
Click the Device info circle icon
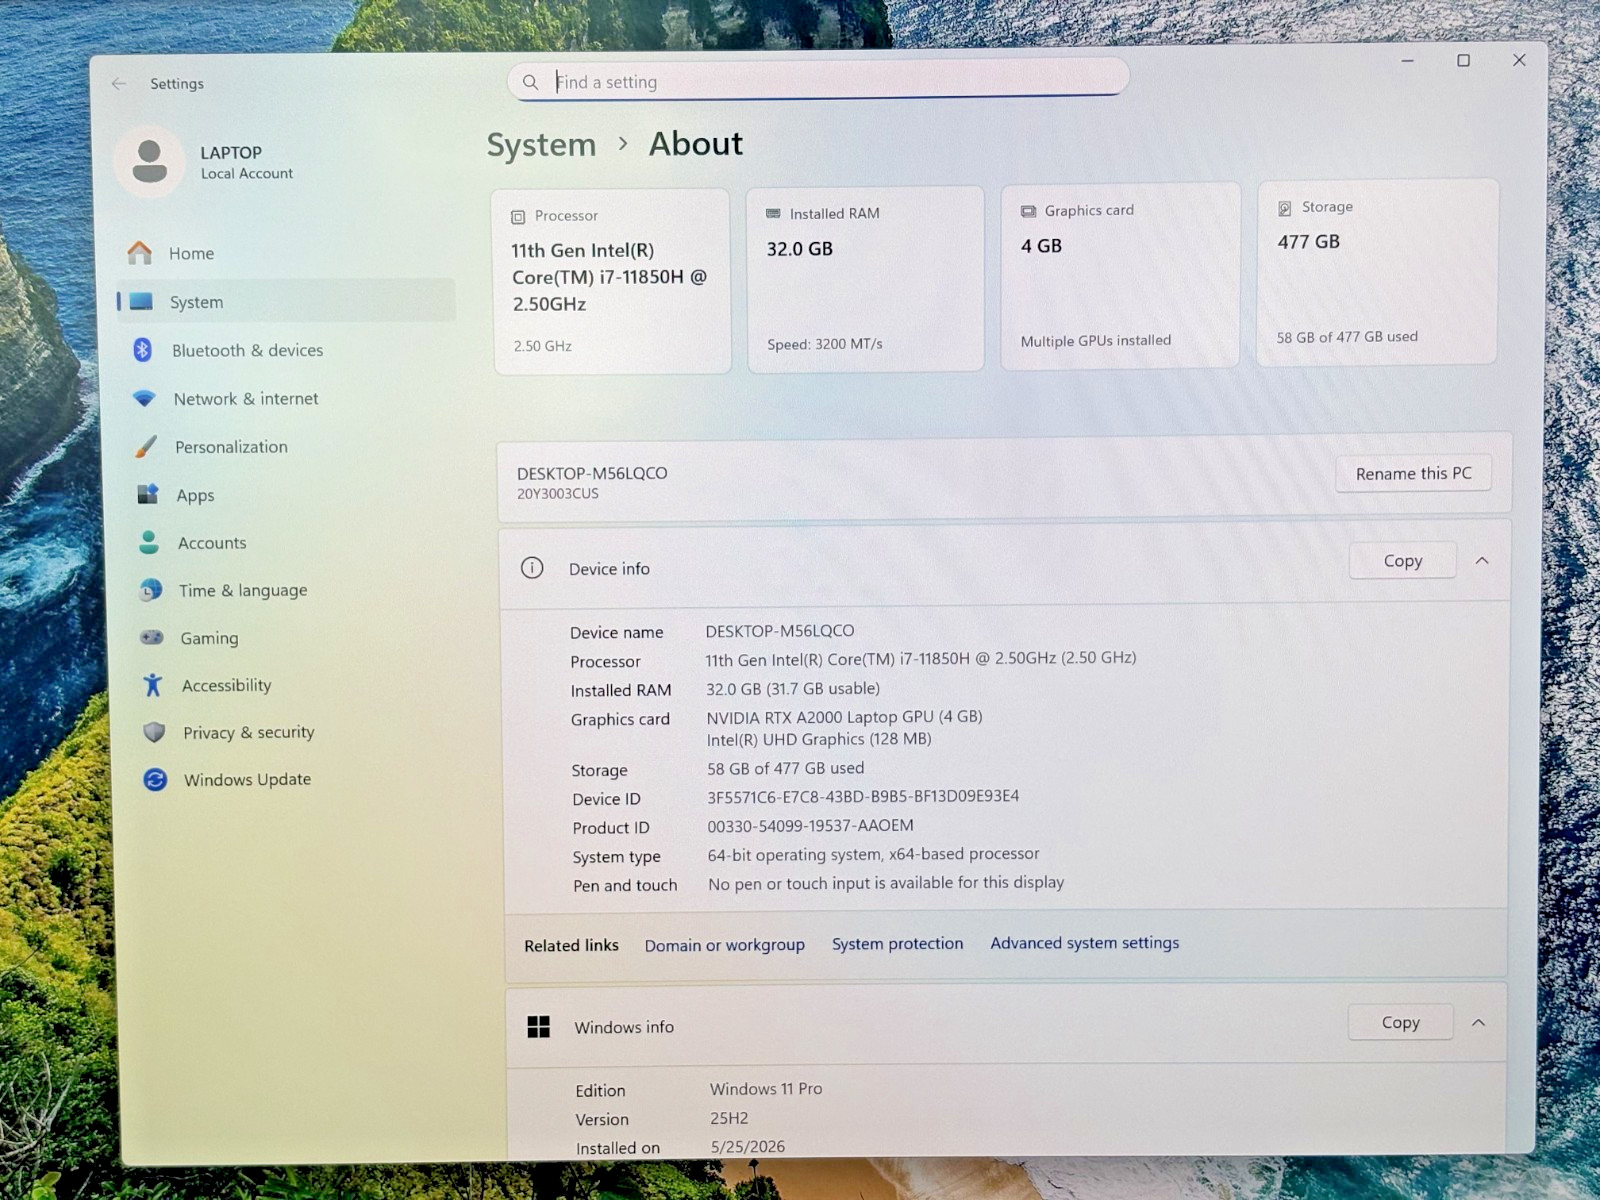tap(532, 568)
